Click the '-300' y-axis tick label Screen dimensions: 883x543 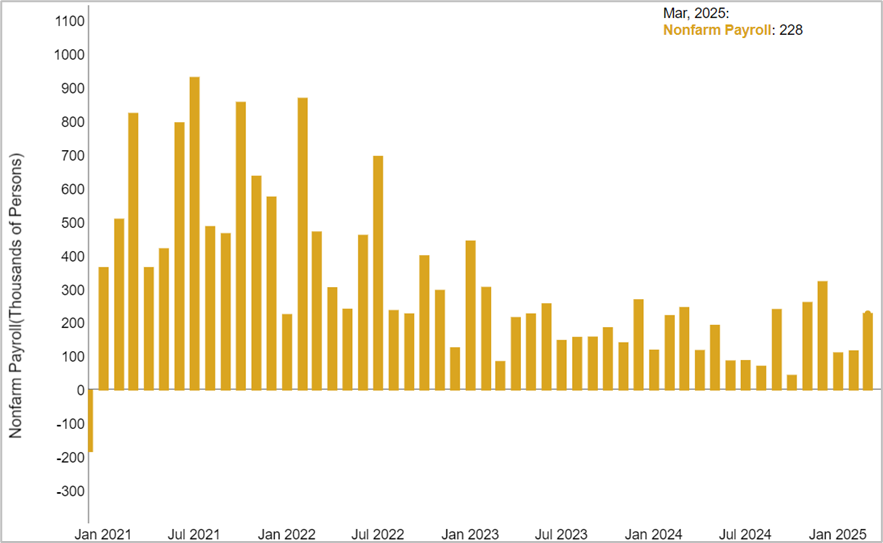(x=70, y=491)
